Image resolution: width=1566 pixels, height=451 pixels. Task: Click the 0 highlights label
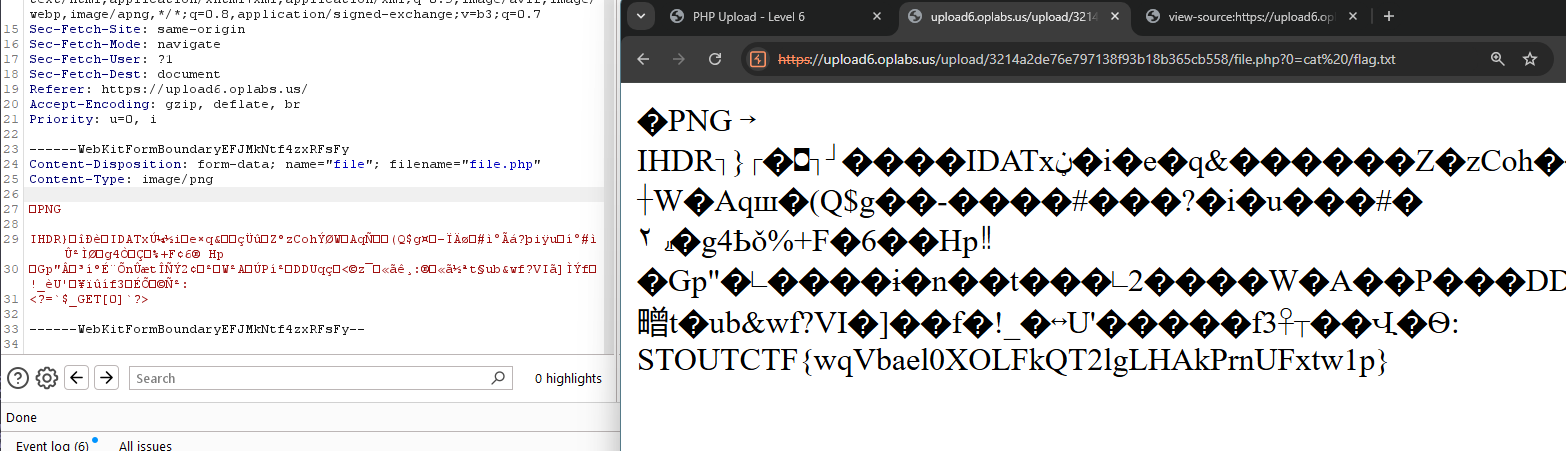click(x=568, y=378)
